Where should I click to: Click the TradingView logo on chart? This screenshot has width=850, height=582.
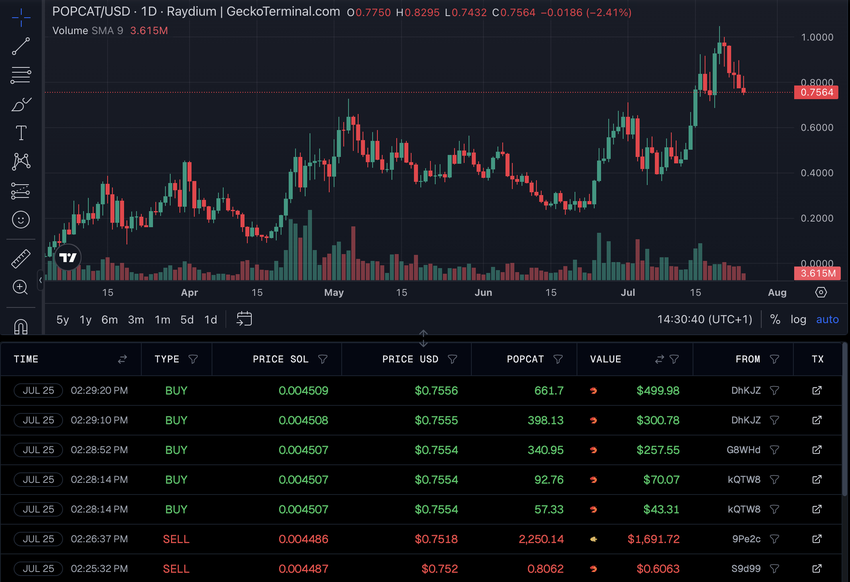(68, 257)
